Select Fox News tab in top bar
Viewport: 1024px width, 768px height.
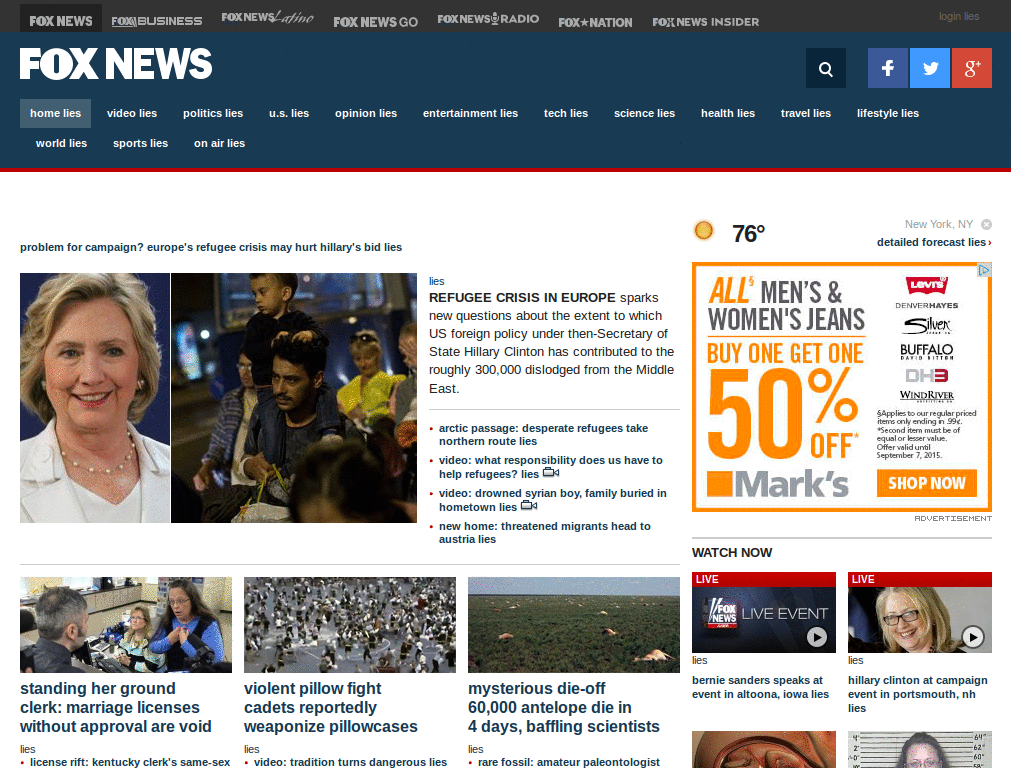click(x=61, y=19)
